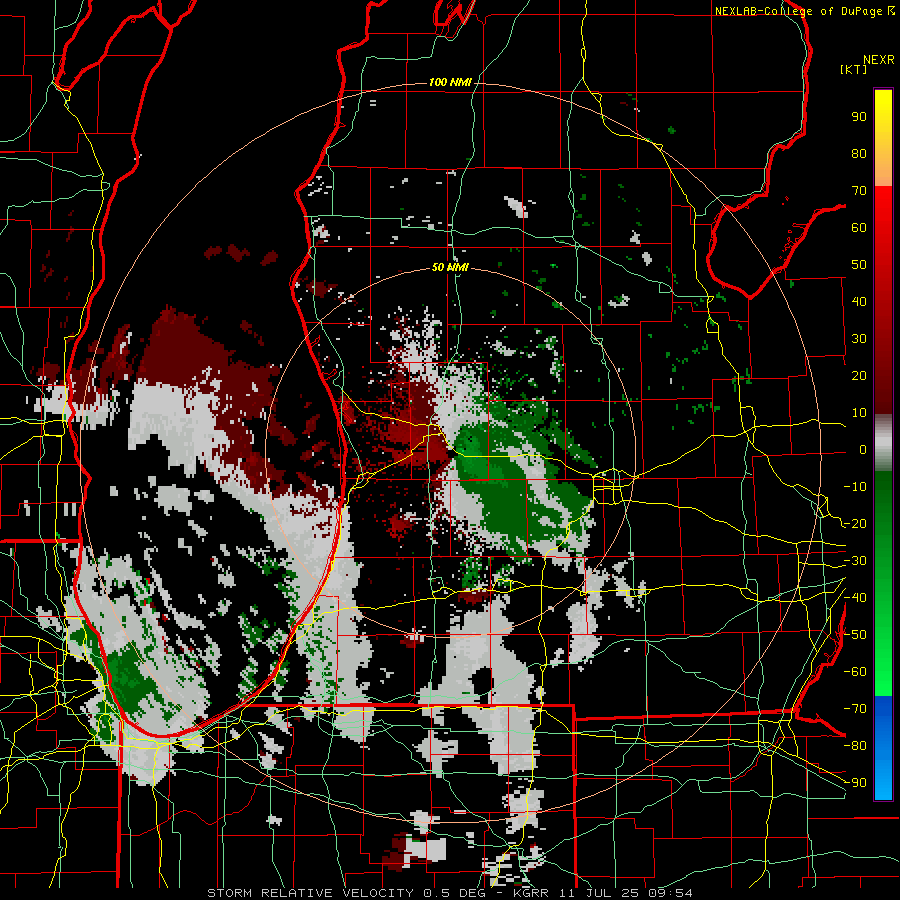This screenshot has height=900, width=900.
Task: Click the positive 30 scale value
Action: coord(859,339)
